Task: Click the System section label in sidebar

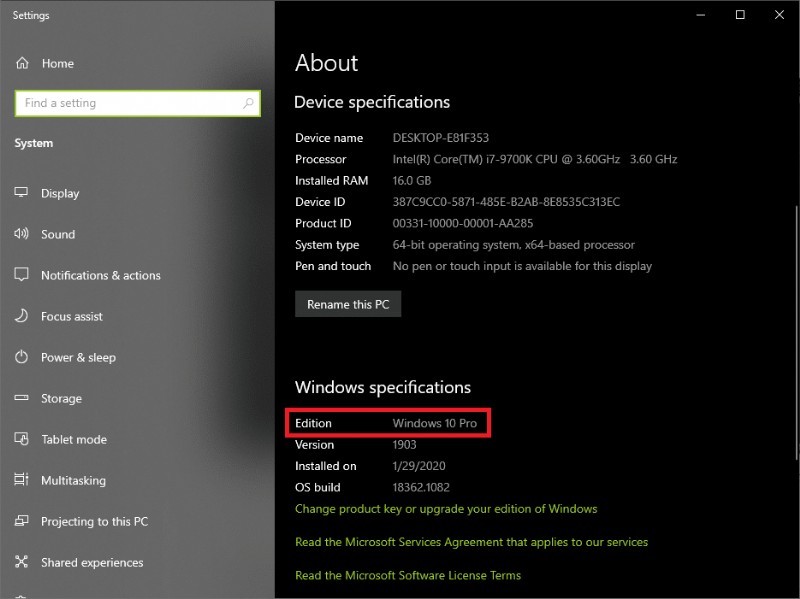Action: click(x=34, y=143)
